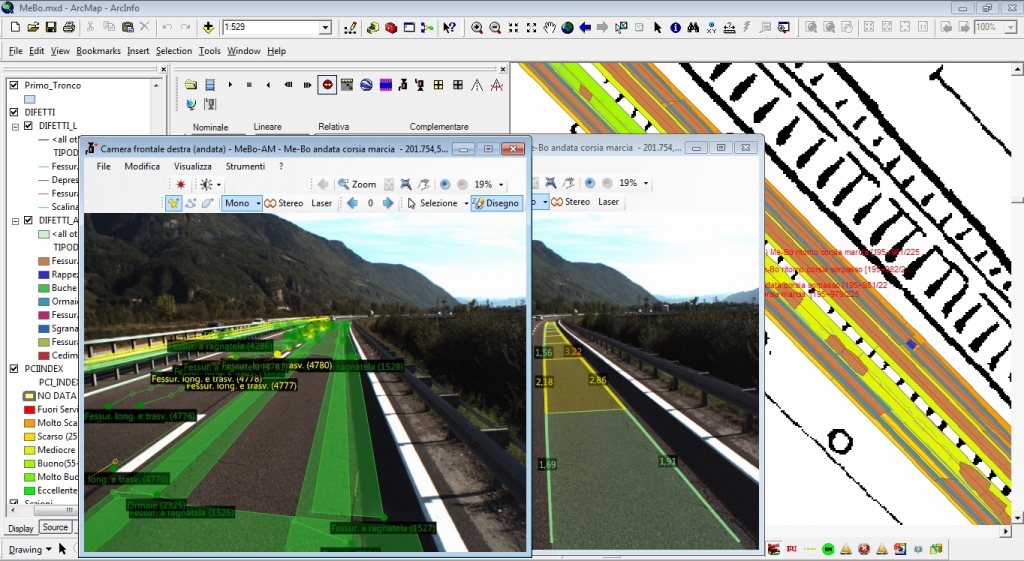
Task: Open the red ArcToolbox icon
Action: tap(391, 27)
